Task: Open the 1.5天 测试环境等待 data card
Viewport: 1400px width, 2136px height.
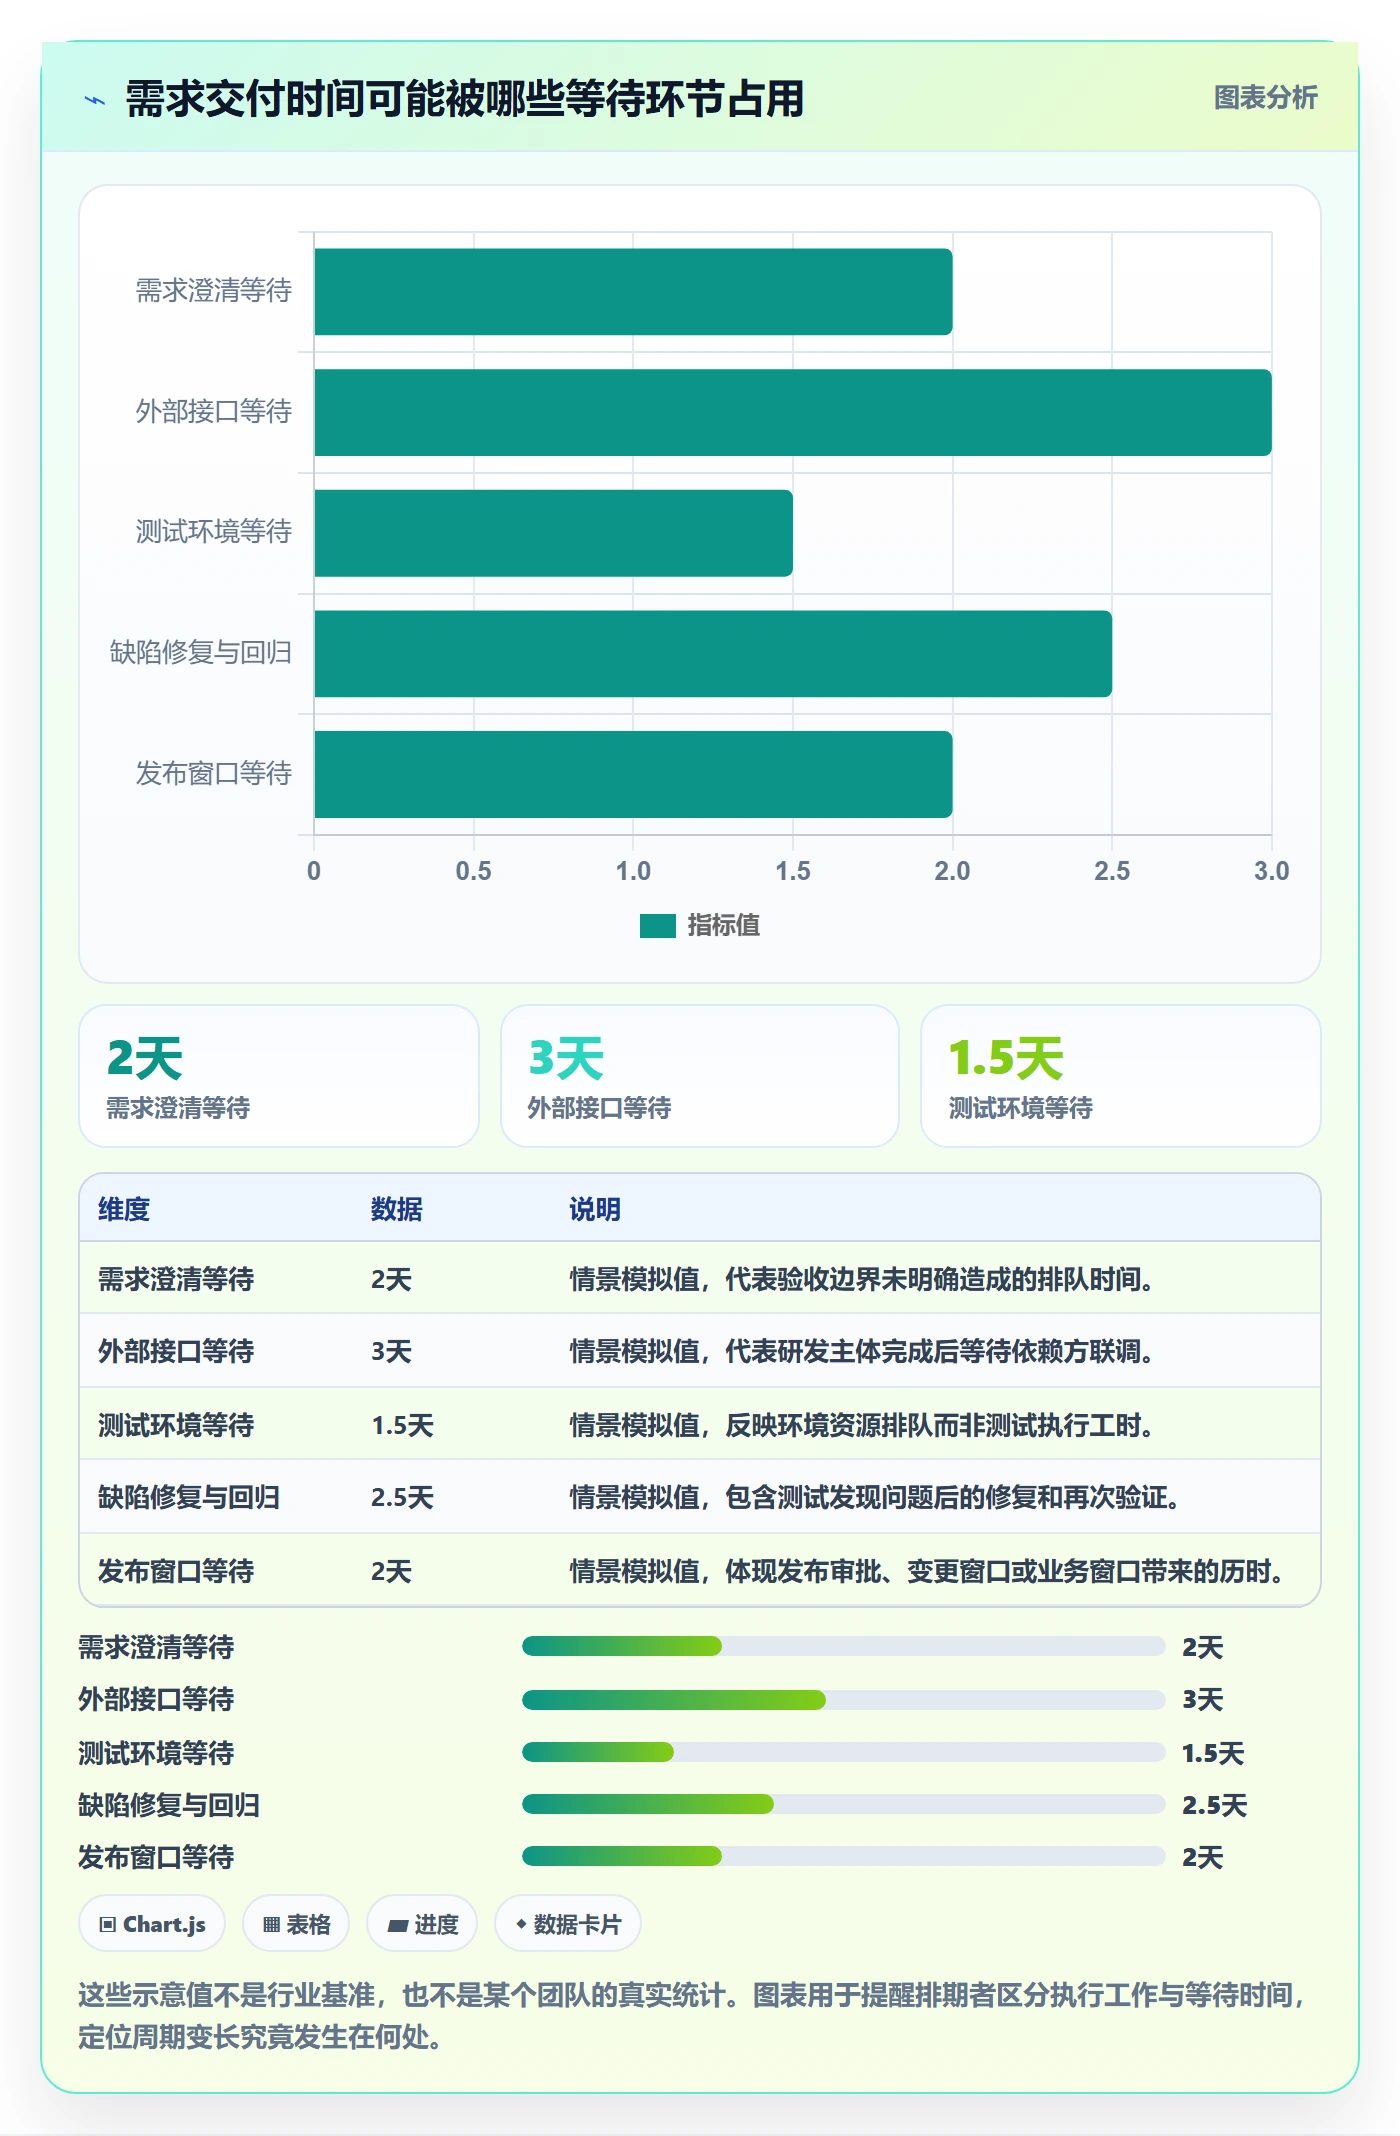Action: tap(1121, 1076)
